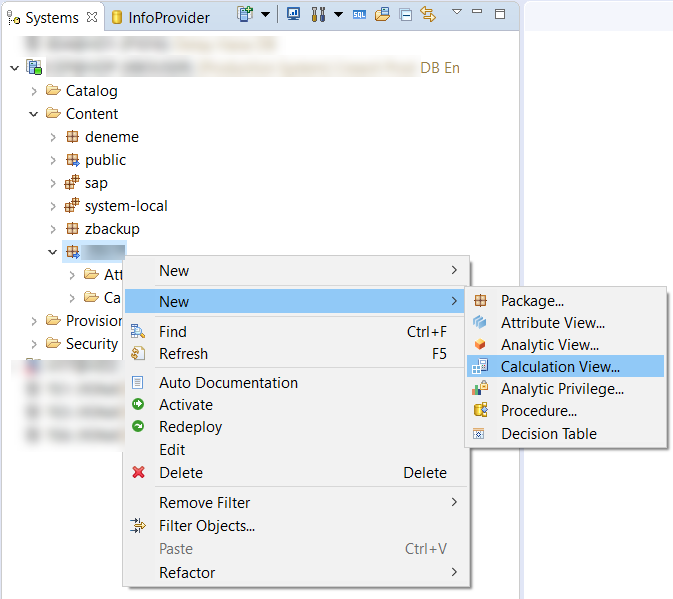Collapse the system node with DB label
This screenshot has height=599, width=673.
coord(15,68)
